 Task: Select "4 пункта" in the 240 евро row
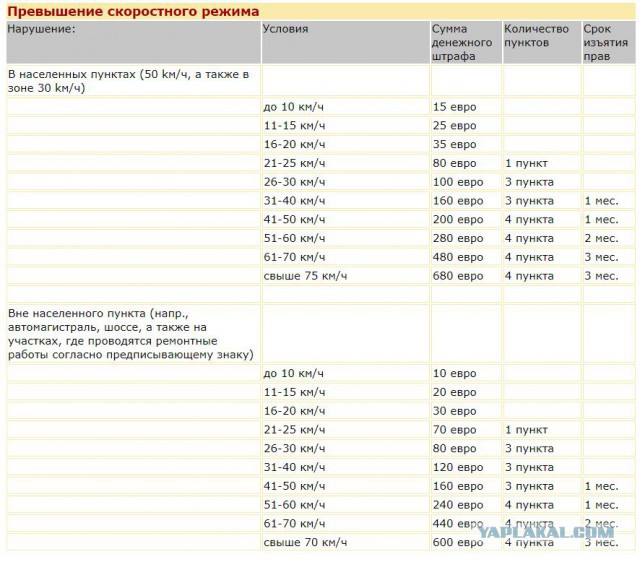coord(529,505)
